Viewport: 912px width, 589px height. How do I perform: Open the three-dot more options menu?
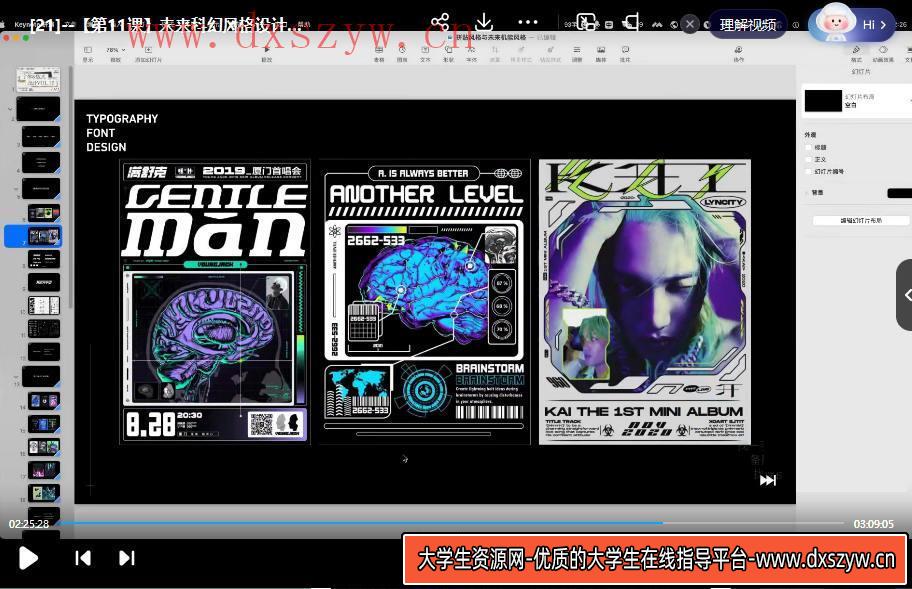528,22
